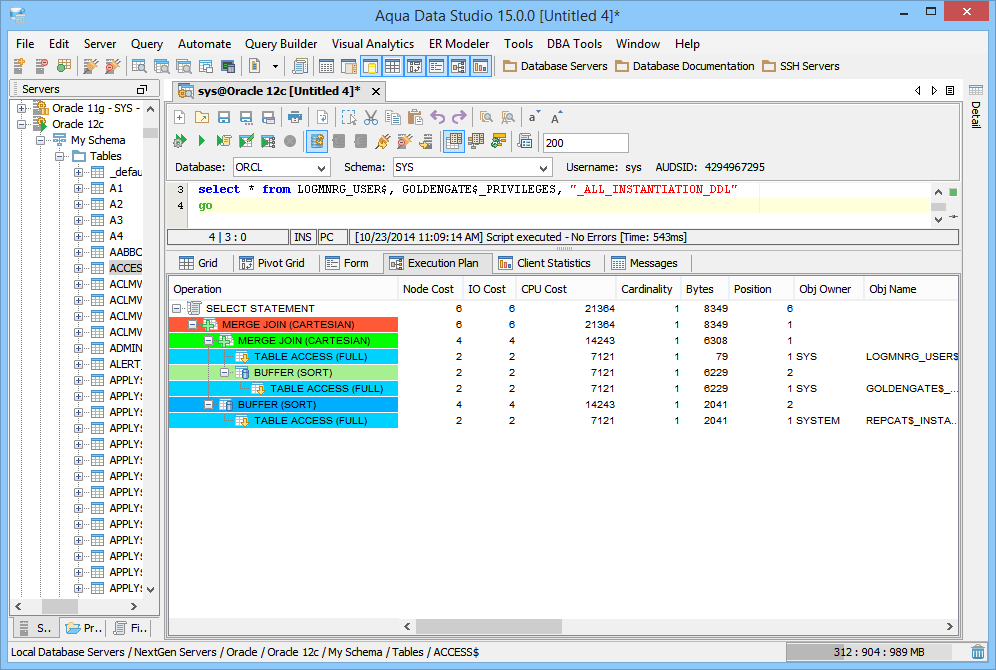Open the new document dropdown arrow in main toolbar
996x670 pixels.
[x=275, y=66]
